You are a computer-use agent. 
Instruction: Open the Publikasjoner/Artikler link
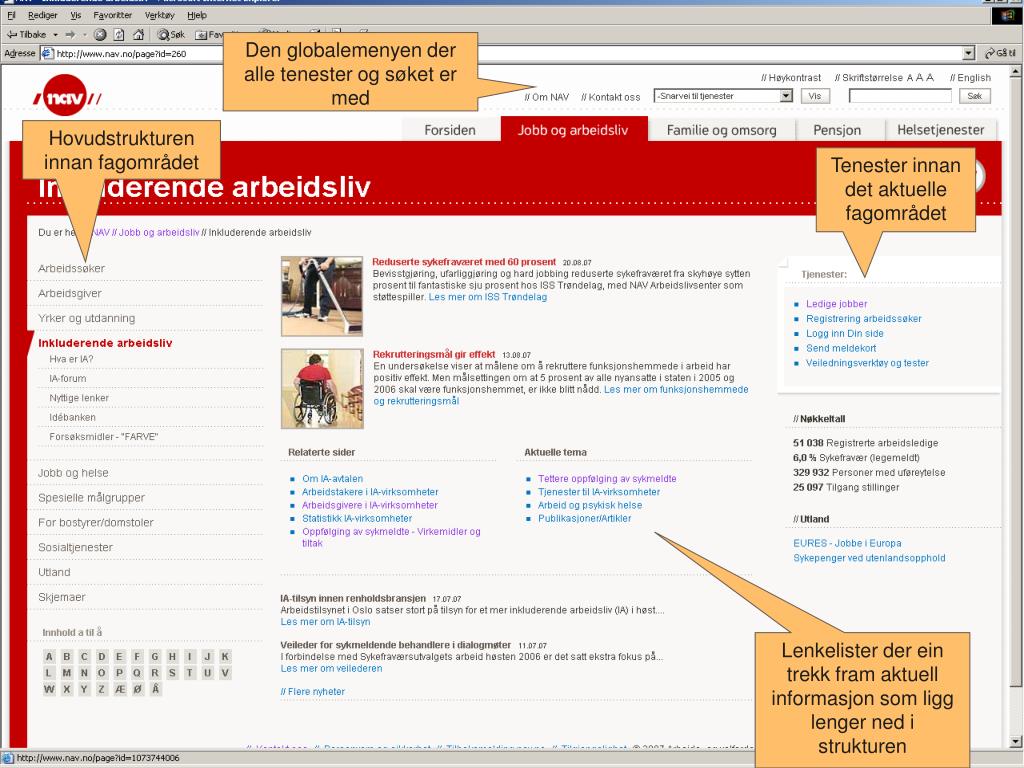[584, 519]
